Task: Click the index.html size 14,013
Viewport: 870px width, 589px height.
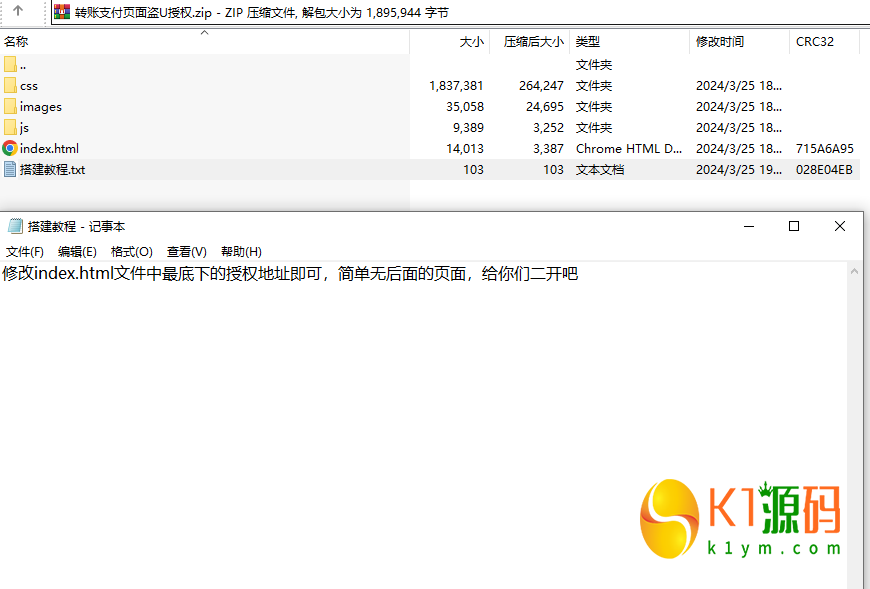Action: 465,149
